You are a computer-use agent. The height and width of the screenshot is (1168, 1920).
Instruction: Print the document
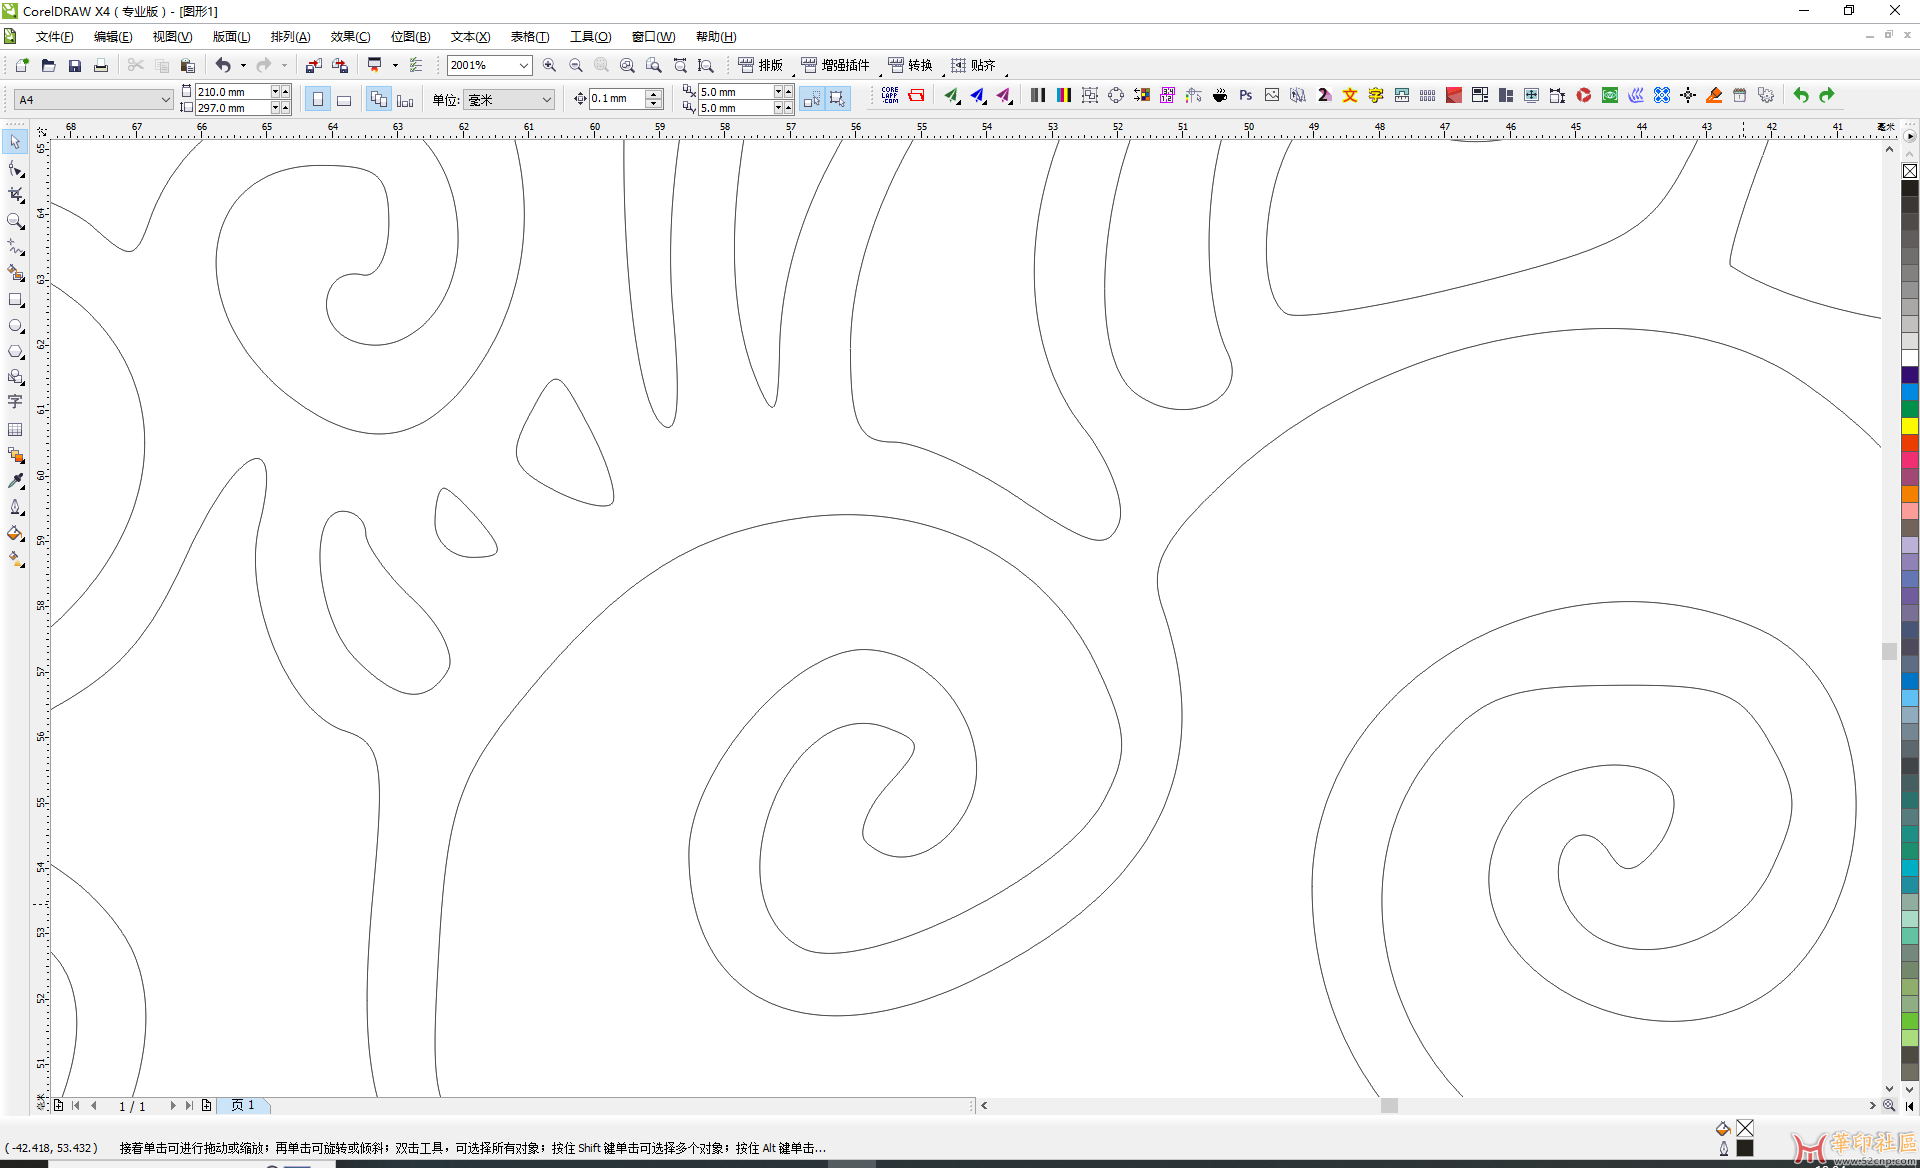pyautogui.click(x=100, y=65)
